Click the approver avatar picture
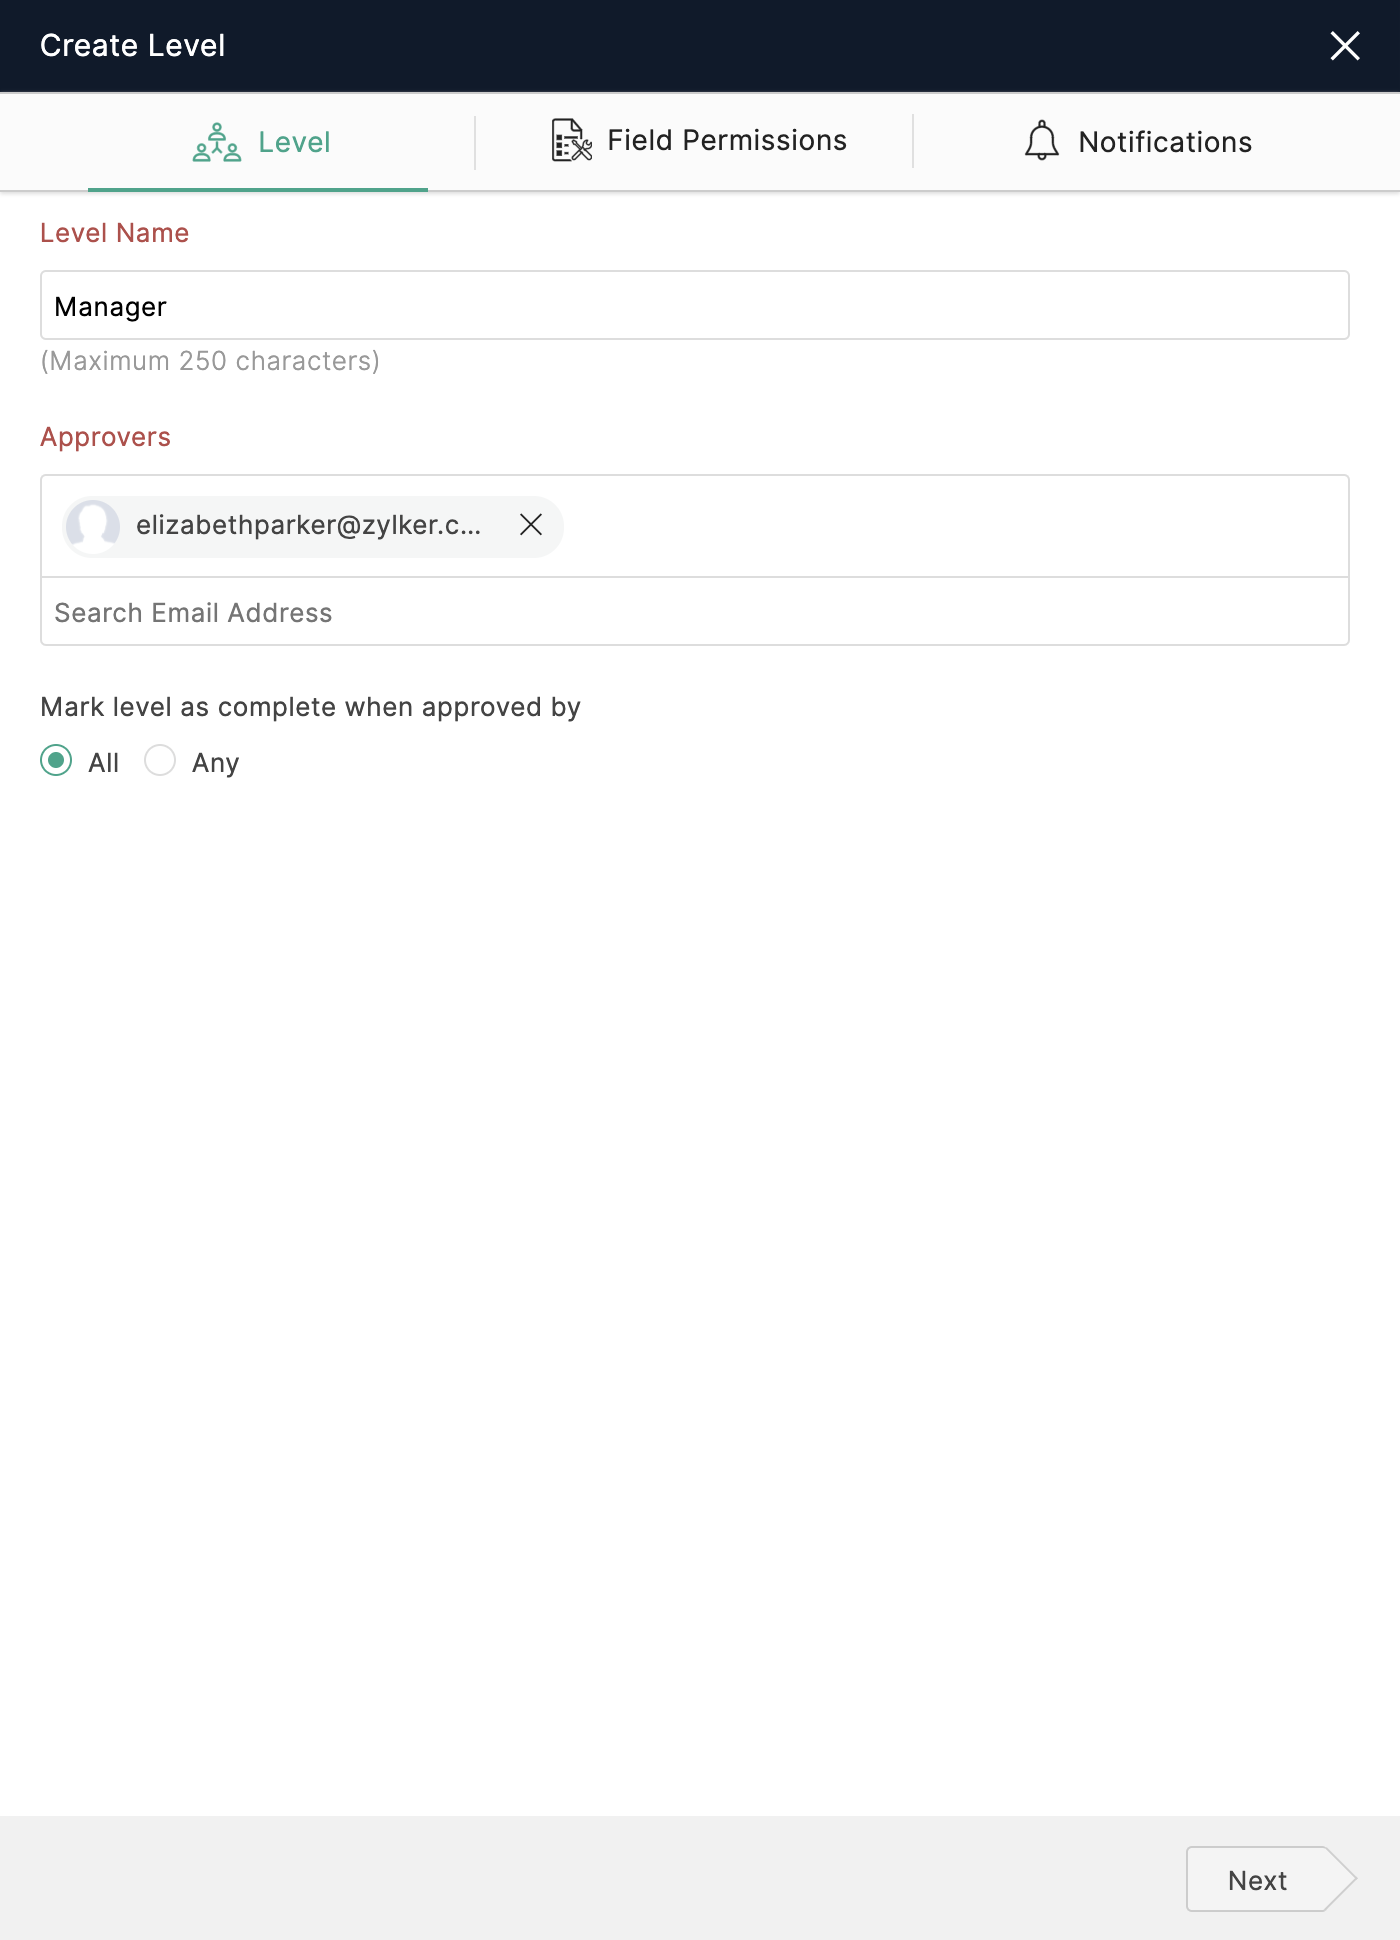Image resolution: width=1400 pixels, height=1940 pixels. tap(93, 526)
